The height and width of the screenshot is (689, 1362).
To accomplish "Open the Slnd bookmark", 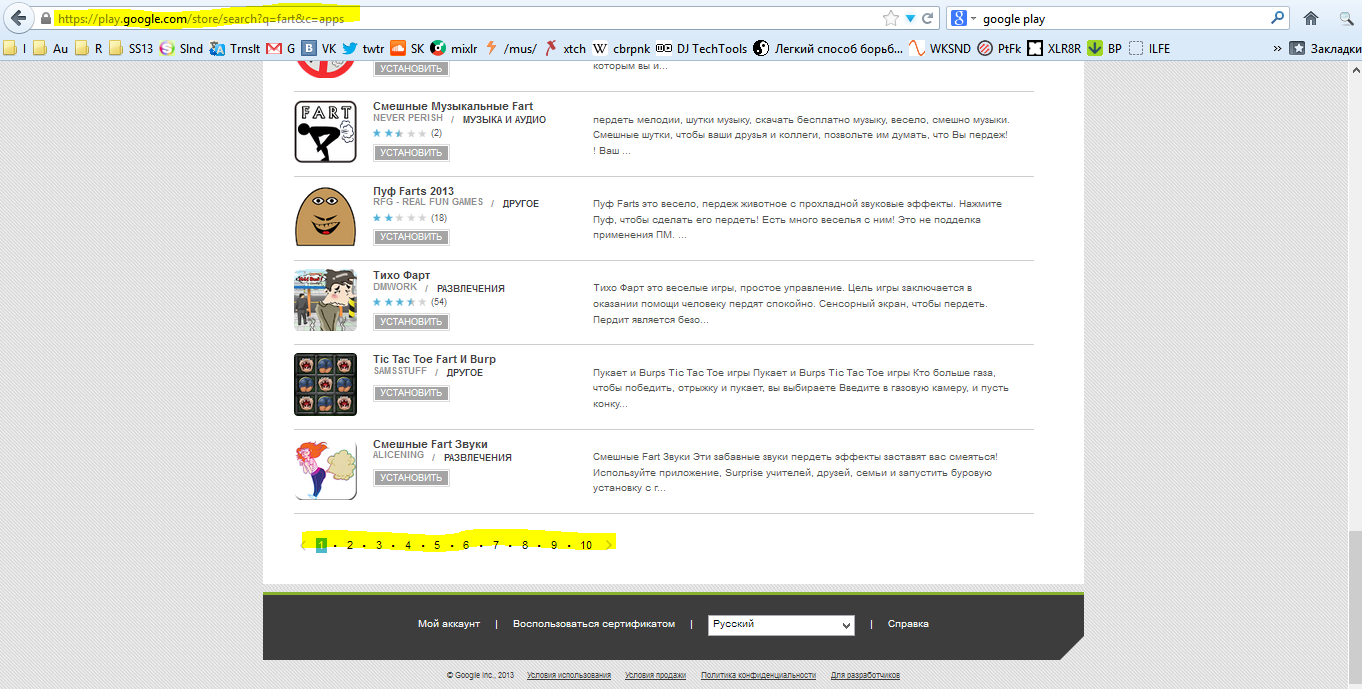I will pyautogui.click(x=181, y=48).
